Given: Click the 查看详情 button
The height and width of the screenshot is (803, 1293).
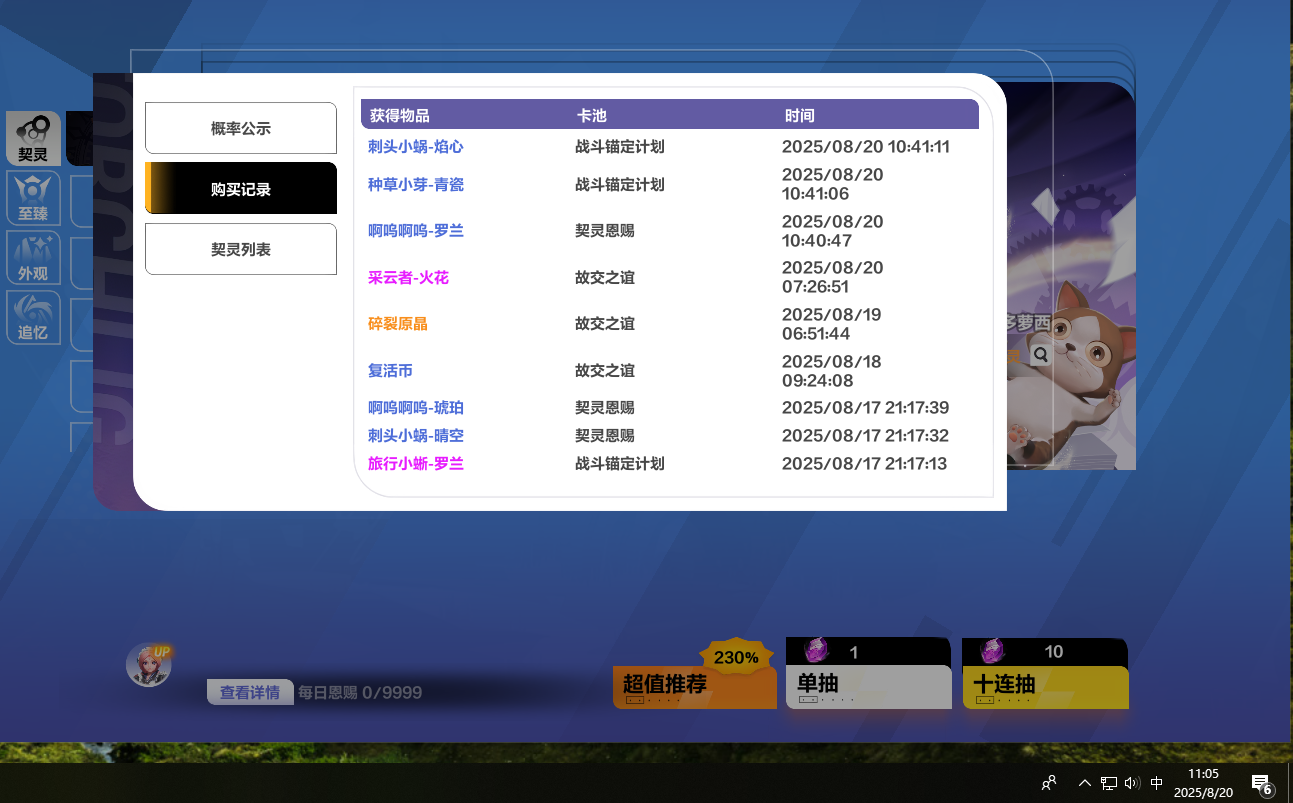Looking at the screenshot, I should 250,692.
